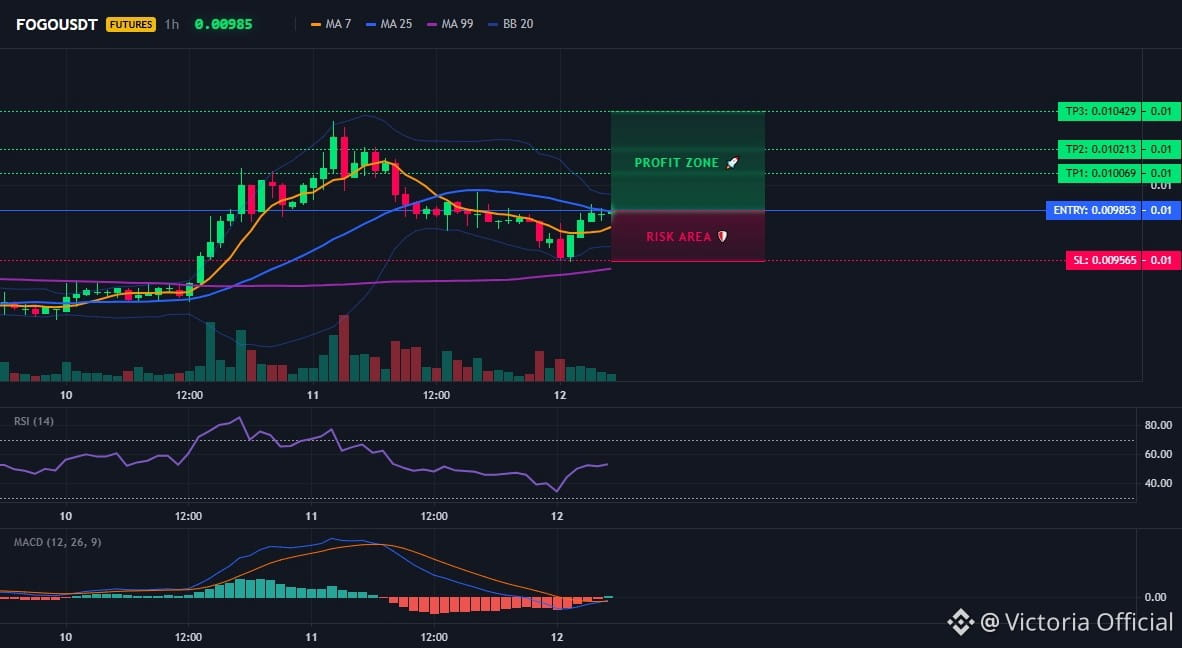Click the main chart date label 10
1182x648 pixels.
coord(66,395)
